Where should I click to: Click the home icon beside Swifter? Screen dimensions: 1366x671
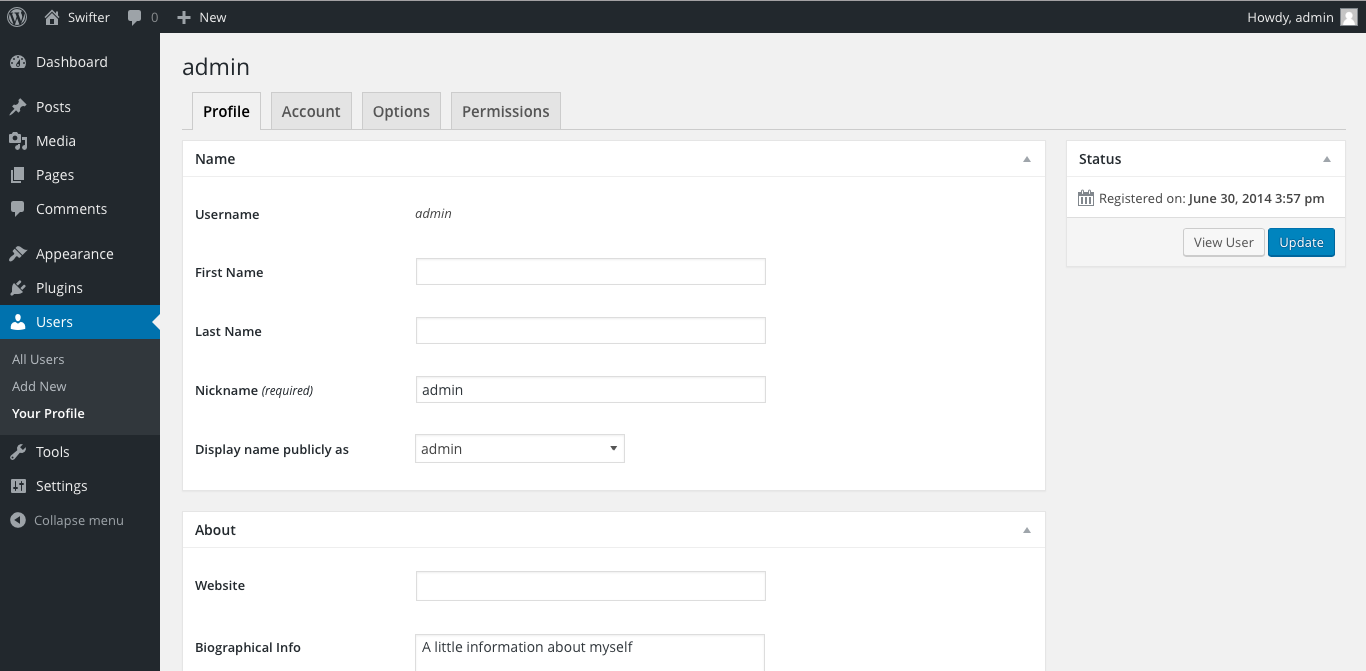[52, 17]
